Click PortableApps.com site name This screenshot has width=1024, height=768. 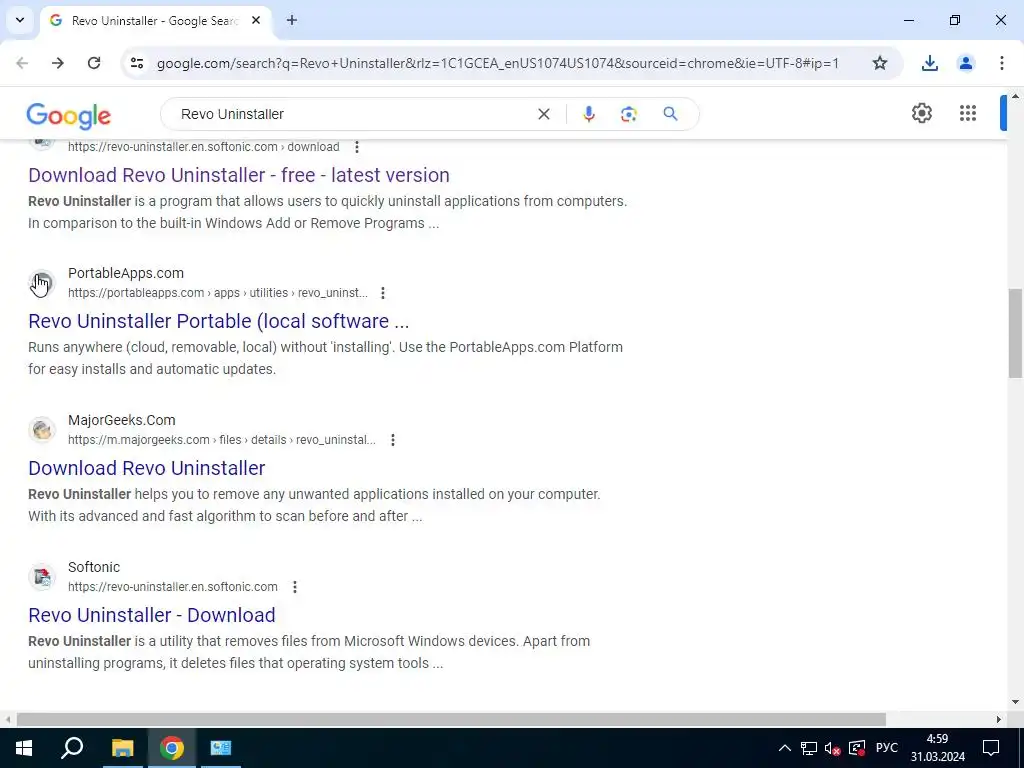(126, 273)
